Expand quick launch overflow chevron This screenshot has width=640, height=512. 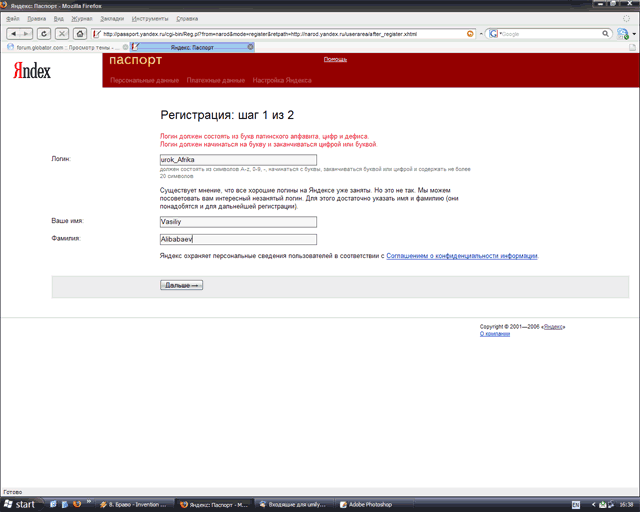coord(89,502)
